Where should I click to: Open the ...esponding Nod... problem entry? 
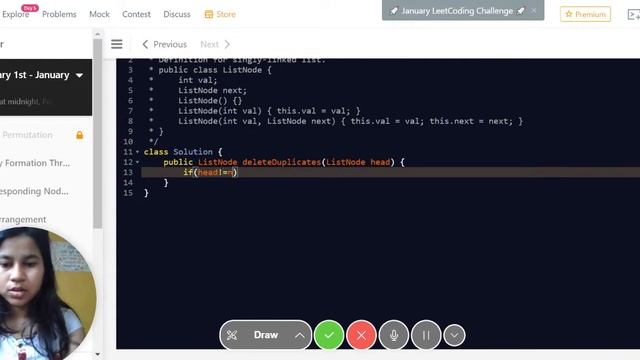point(34,191)
